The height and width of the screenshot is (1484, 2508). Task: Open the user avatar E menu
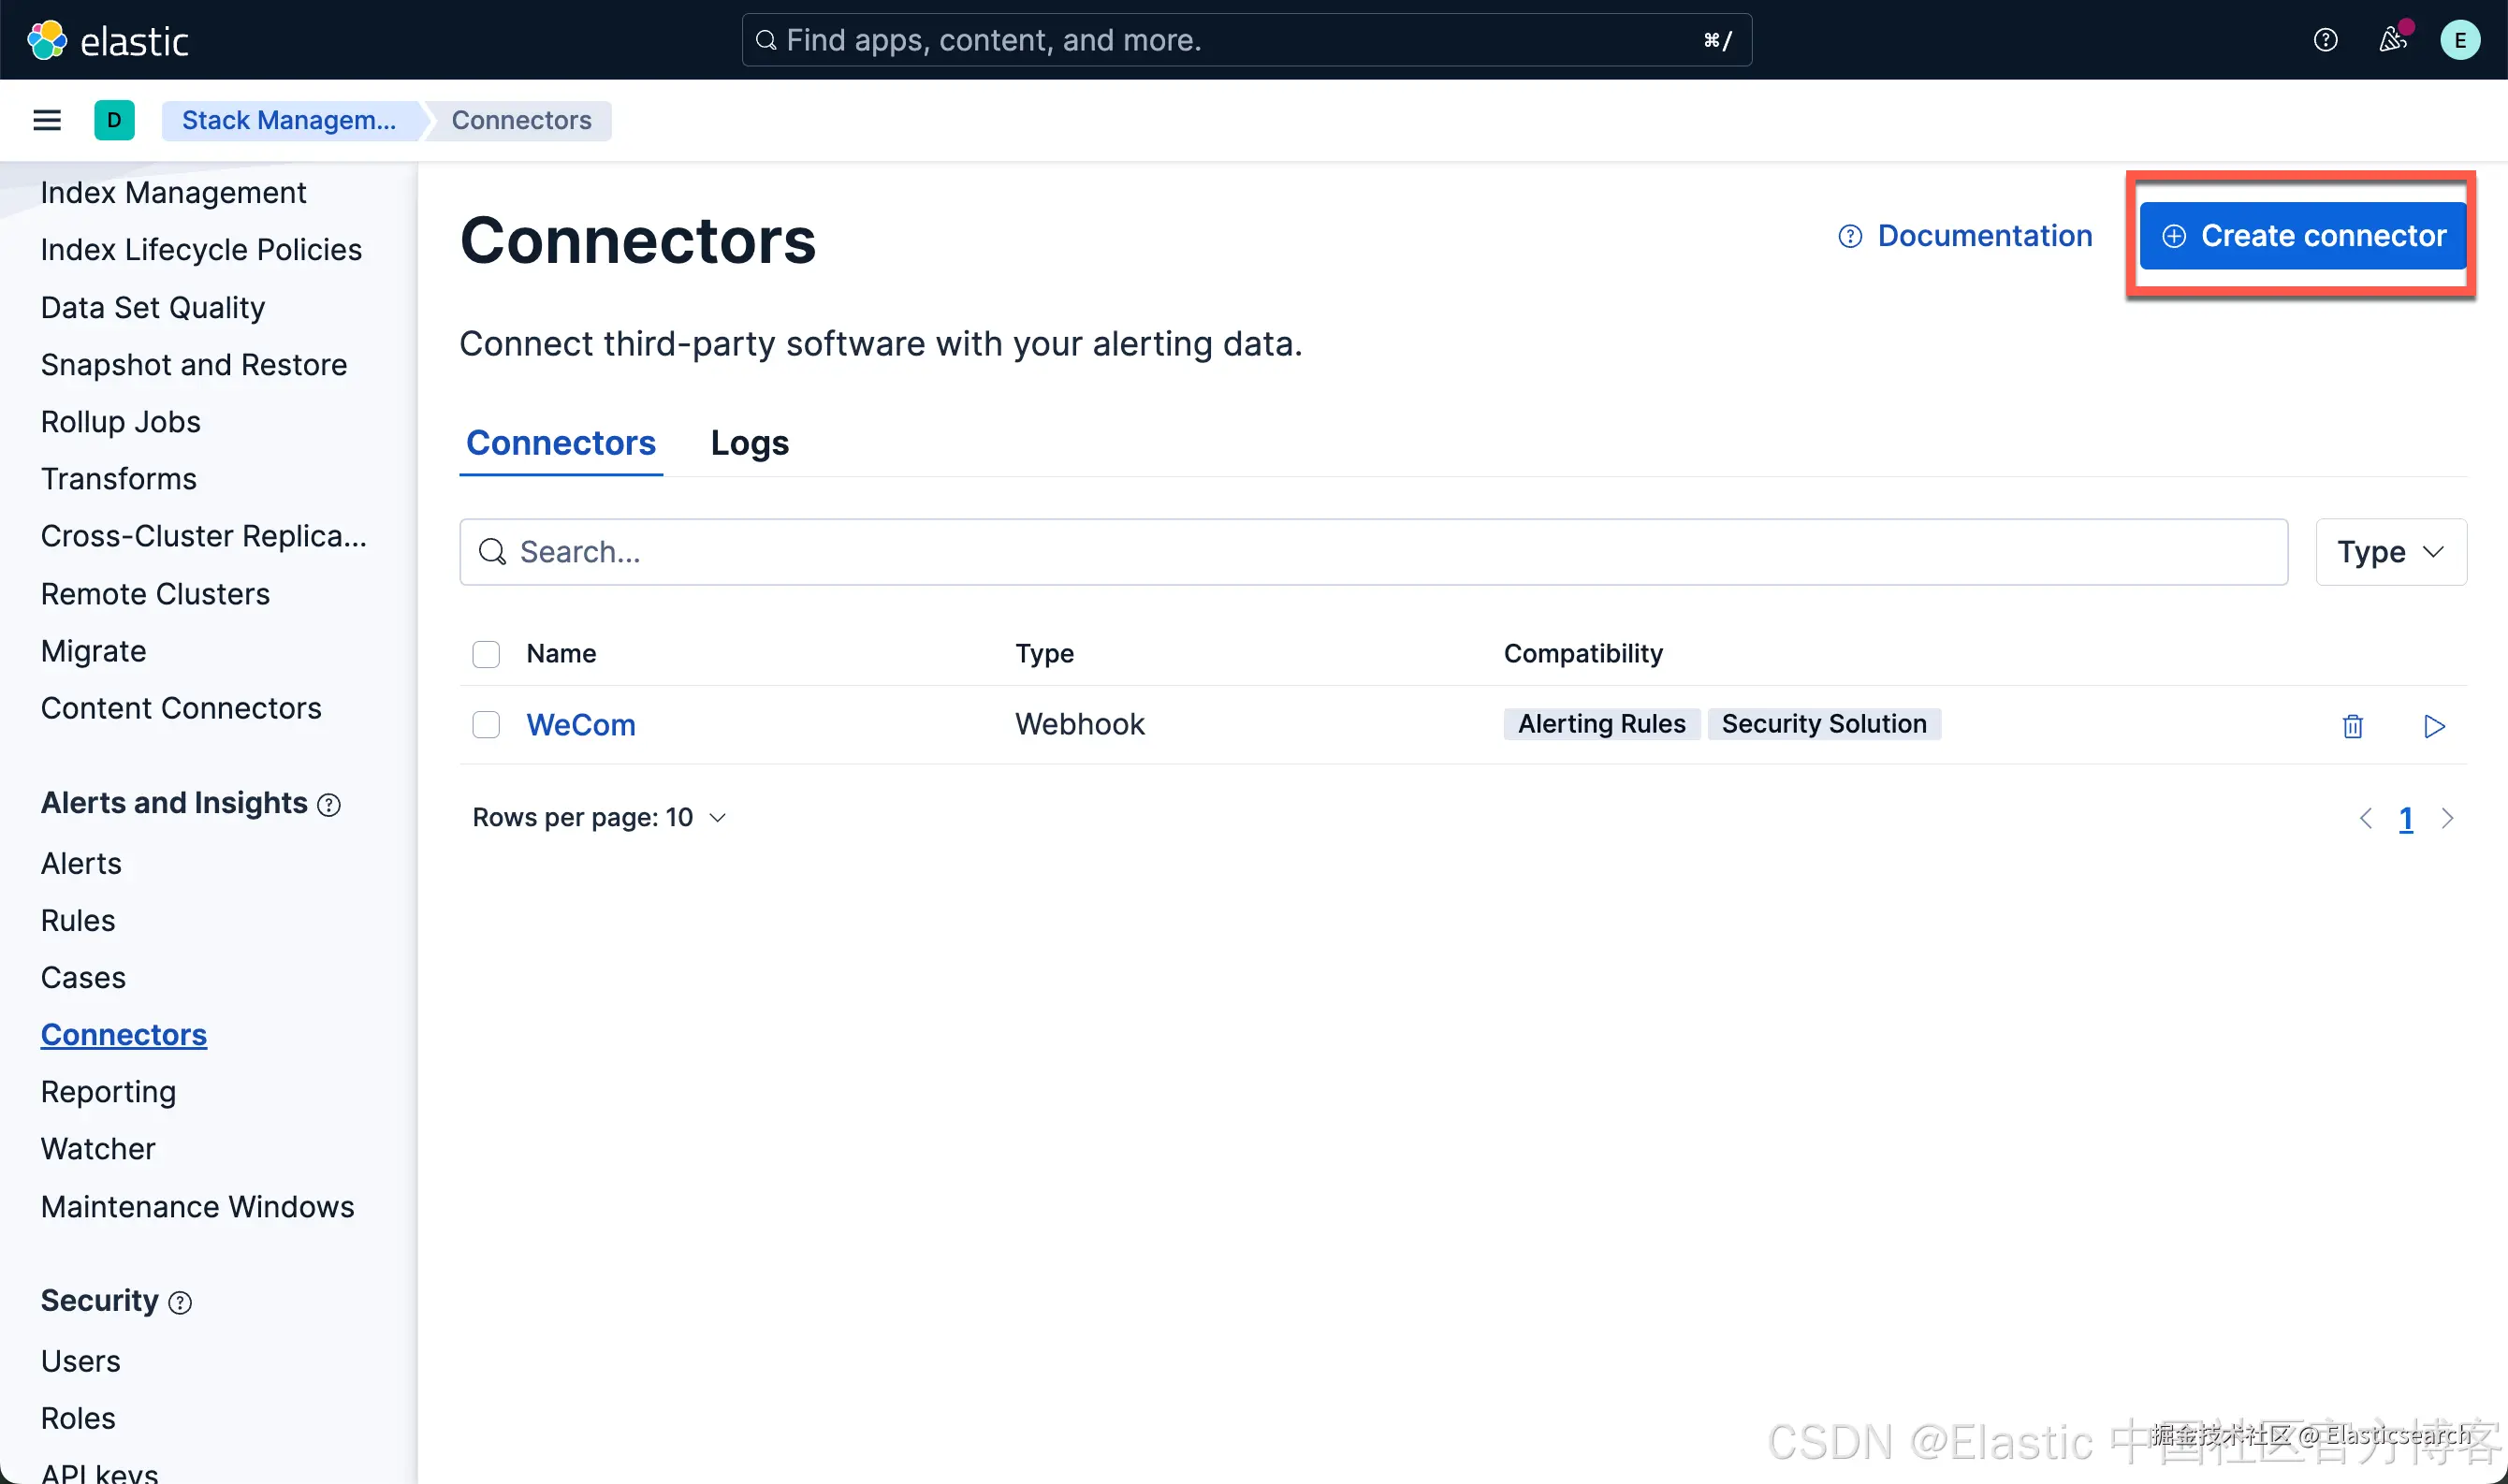2459,40
